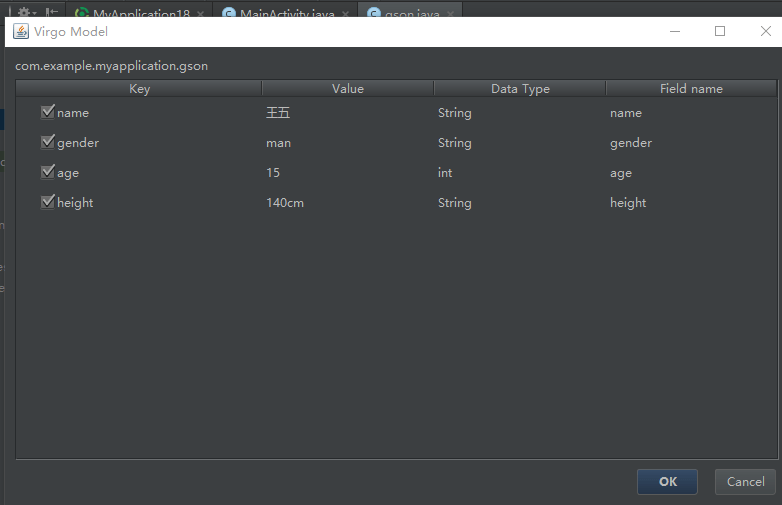Click the hide panel icon beside the gear

tap(52, 12)
